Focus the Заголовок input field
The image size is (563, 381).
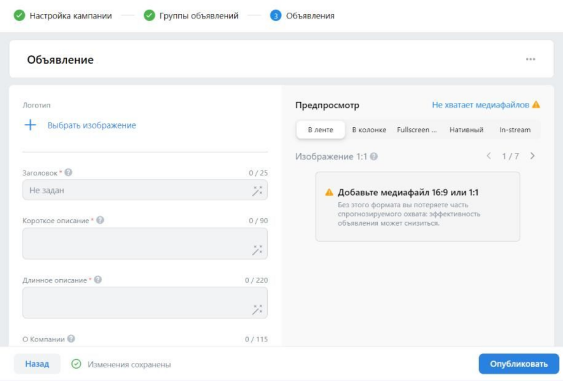[x=145, y=190]
